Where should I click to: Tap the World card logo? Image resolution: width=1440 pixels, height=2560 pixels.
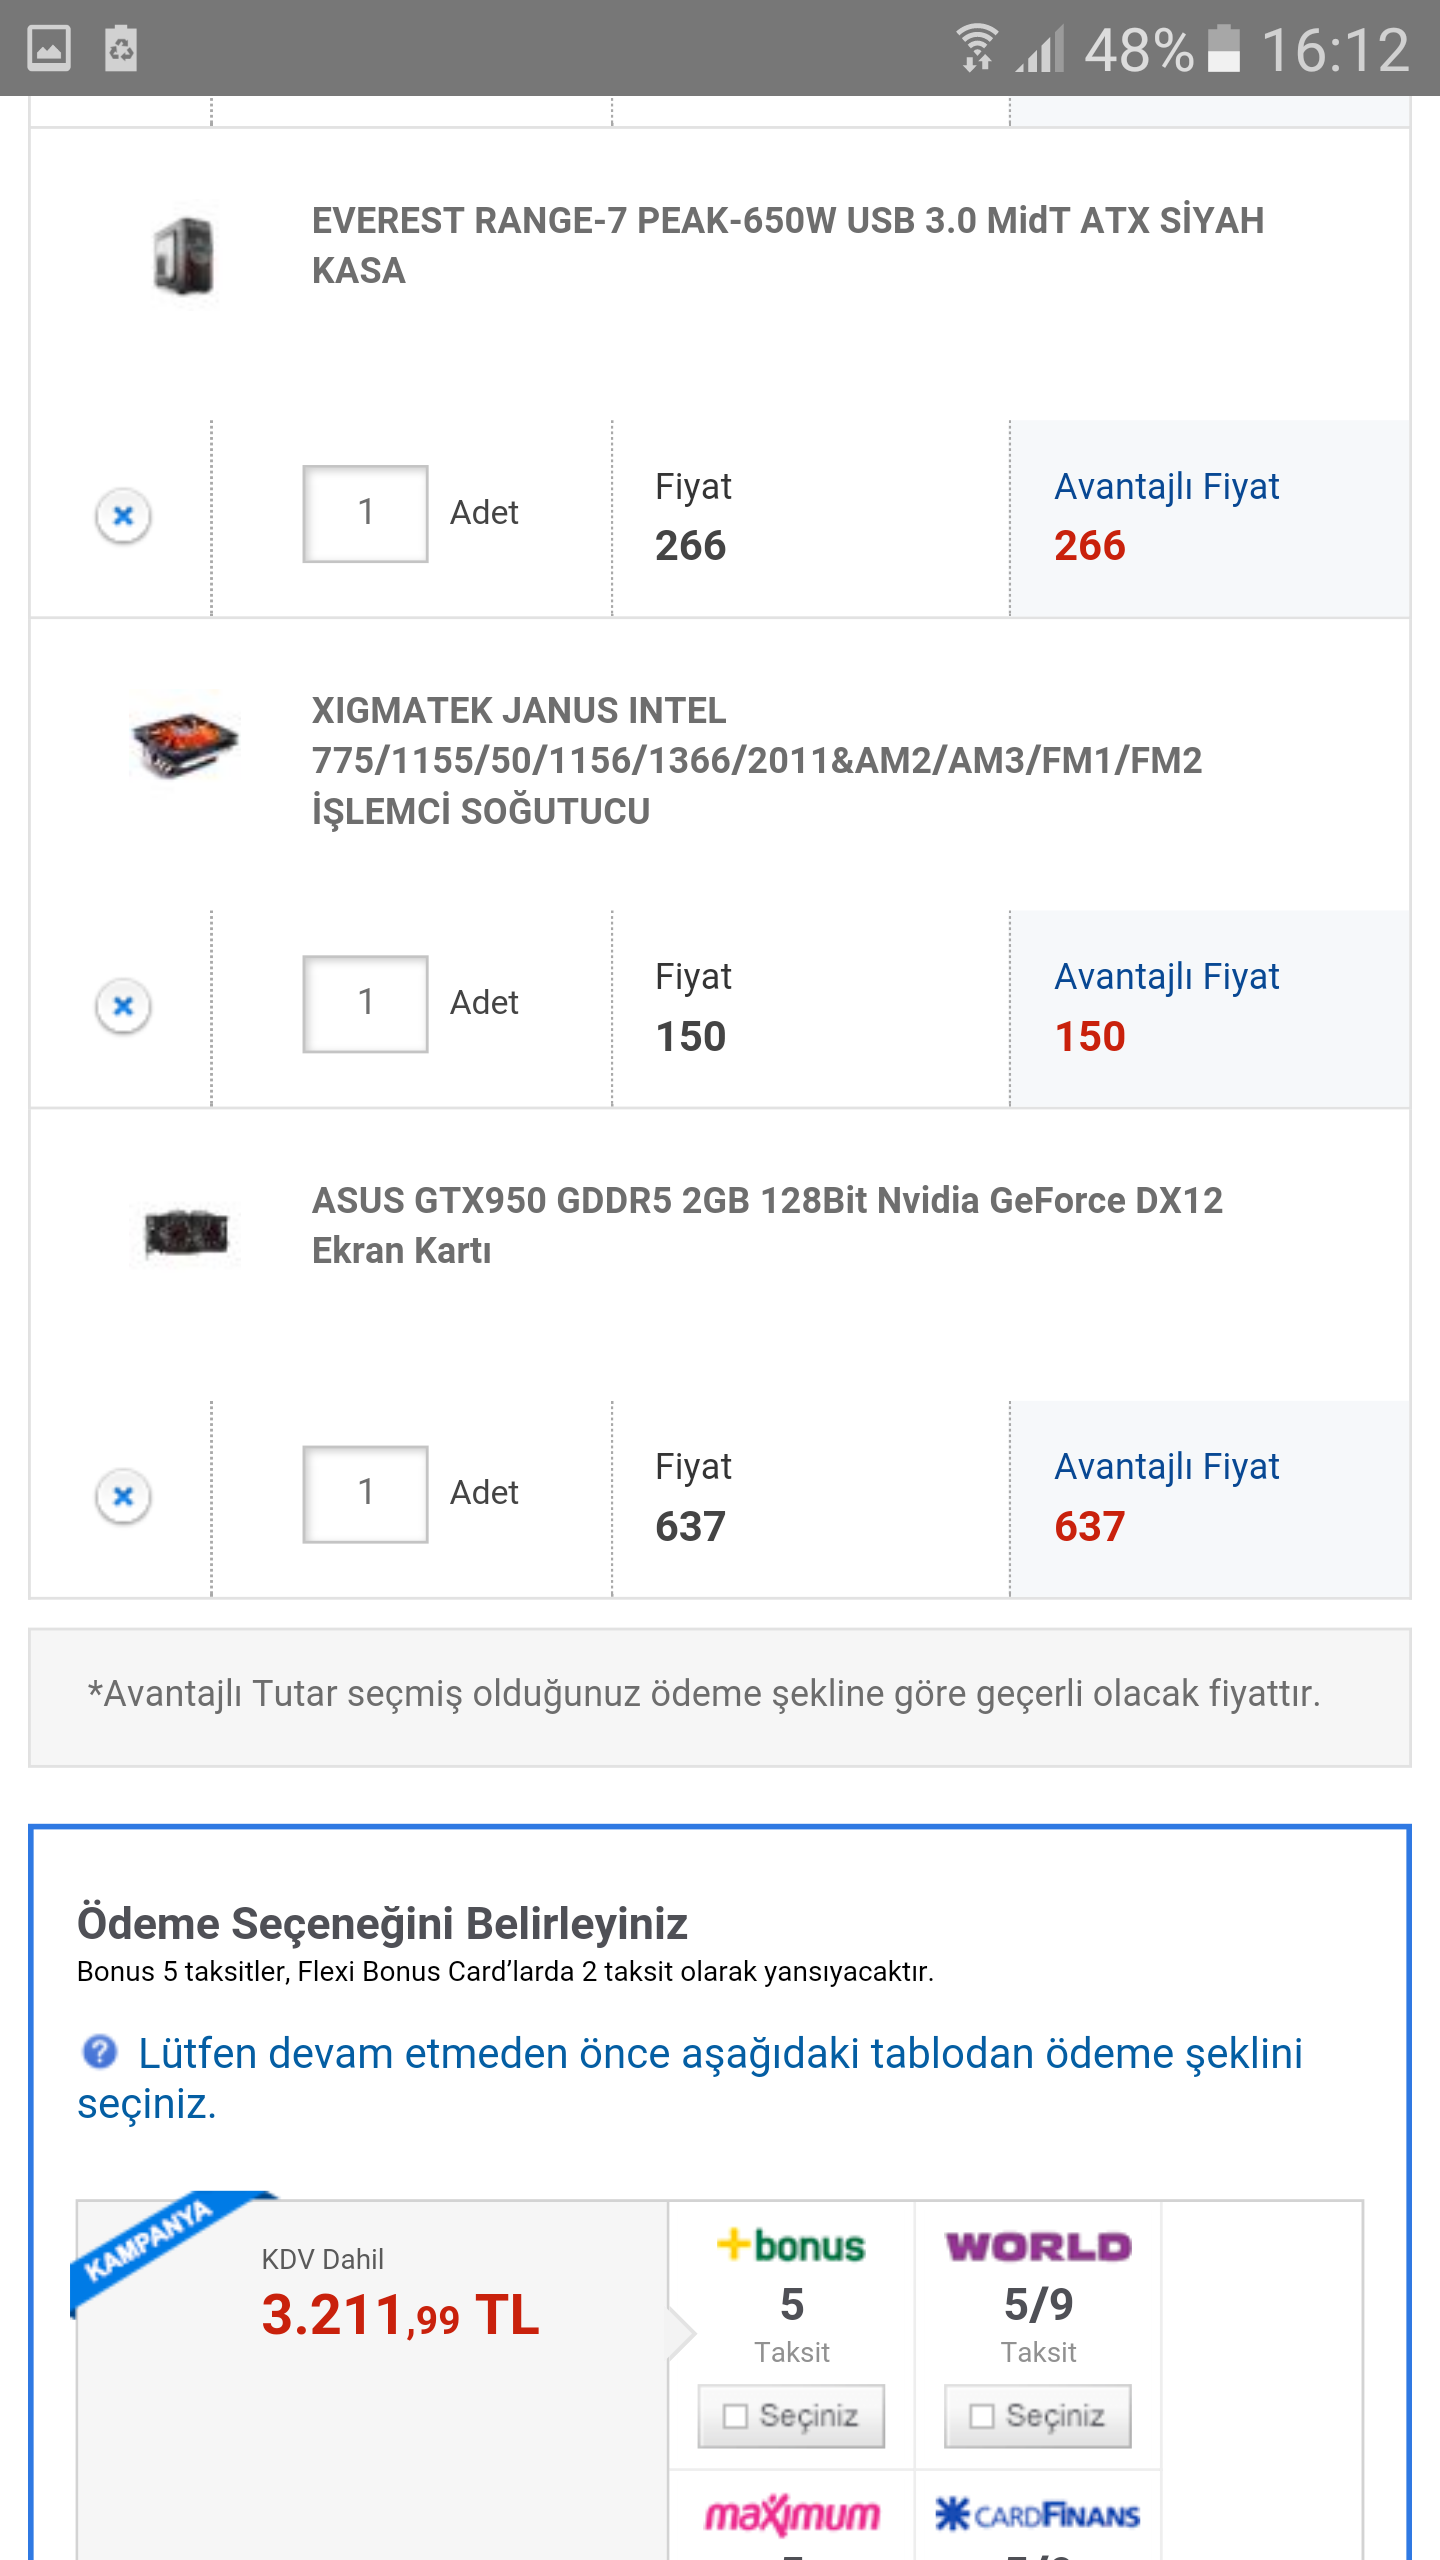tap(1038, 2247)
